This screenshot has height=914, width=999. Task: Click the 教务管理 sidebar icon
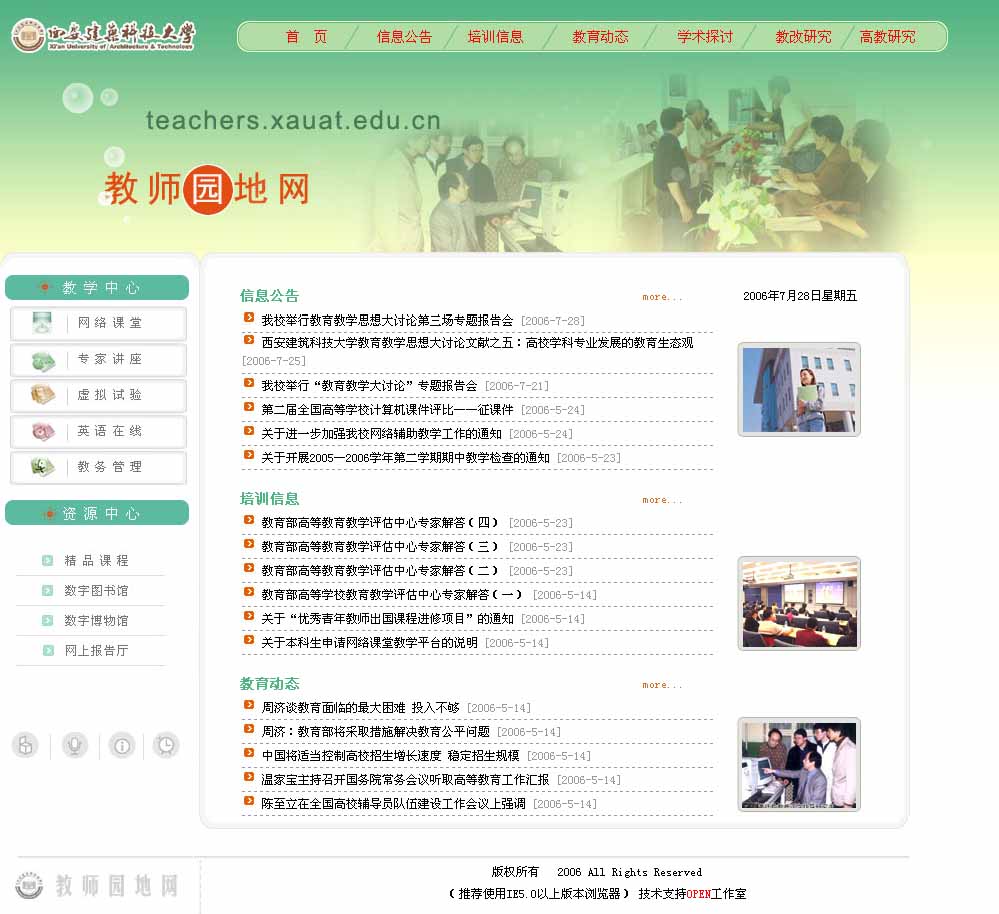(x=42, y=467)
